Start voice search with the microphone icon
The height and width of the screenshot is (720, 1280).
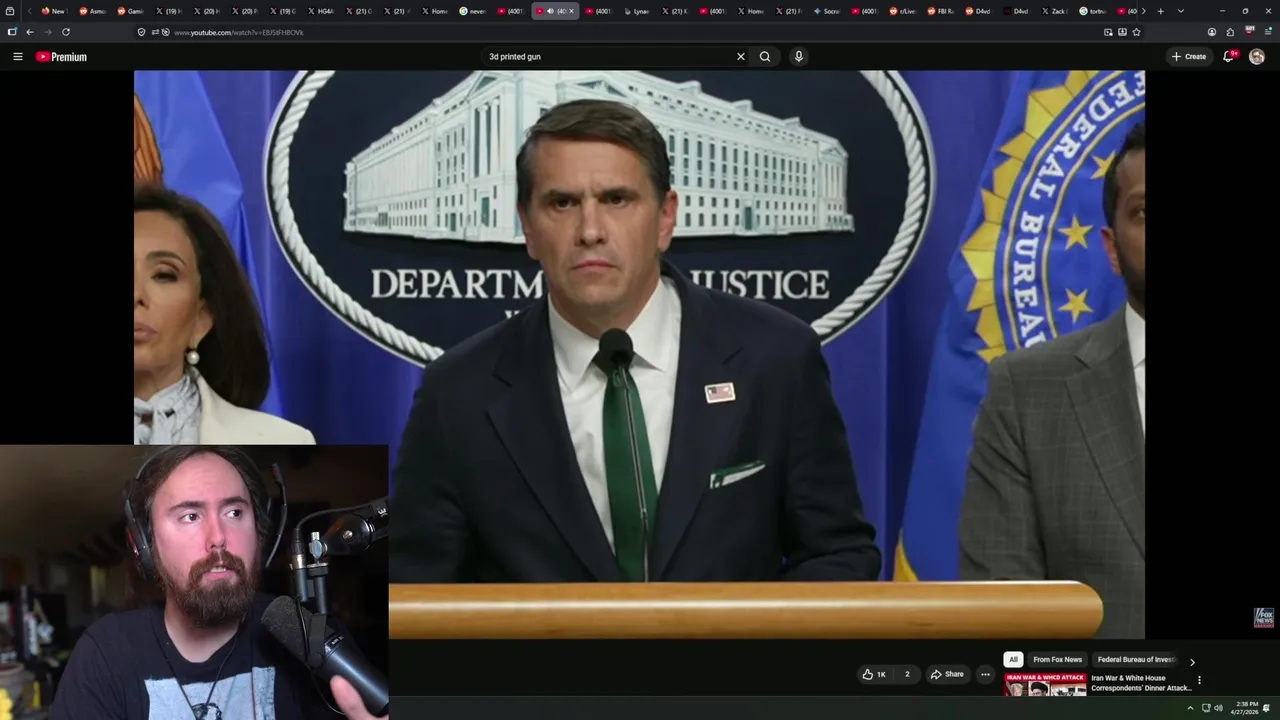pos(798,57)
